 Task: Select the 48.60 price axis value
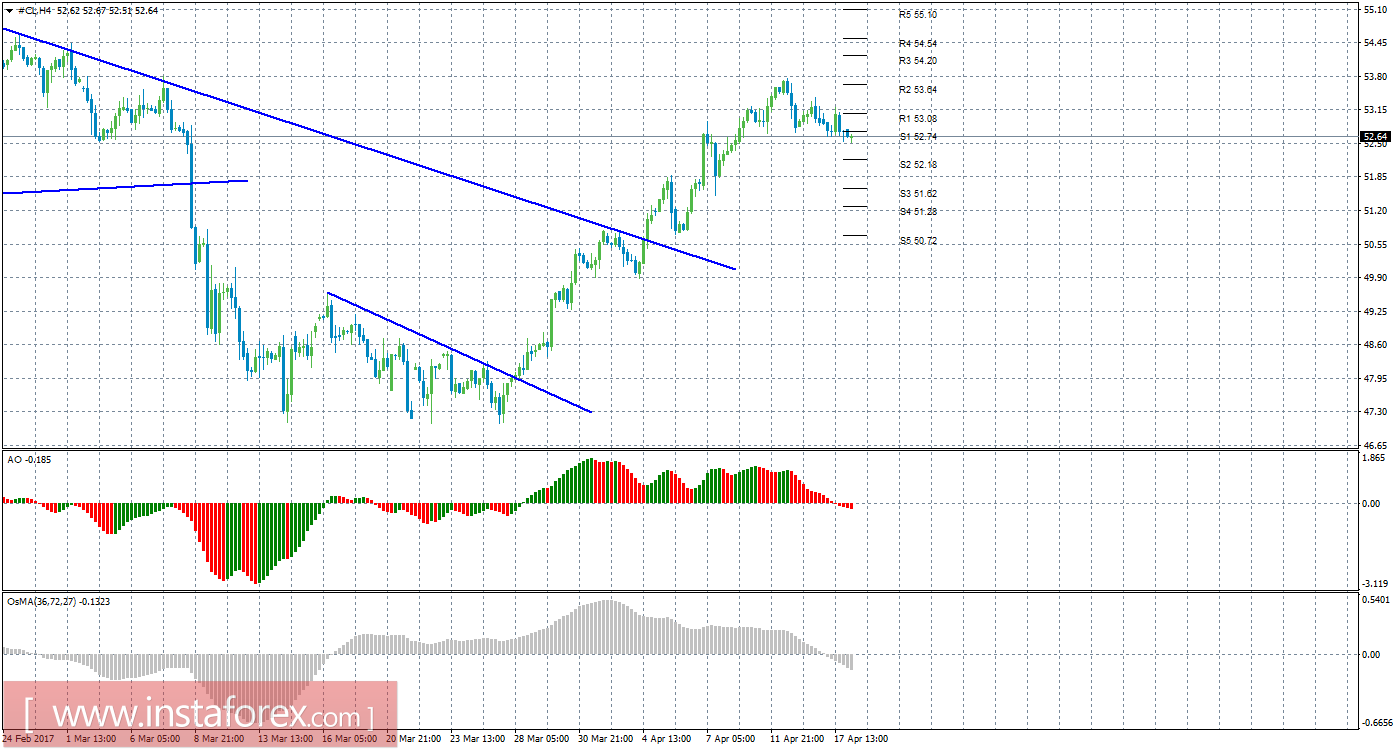click(1375, 345)
